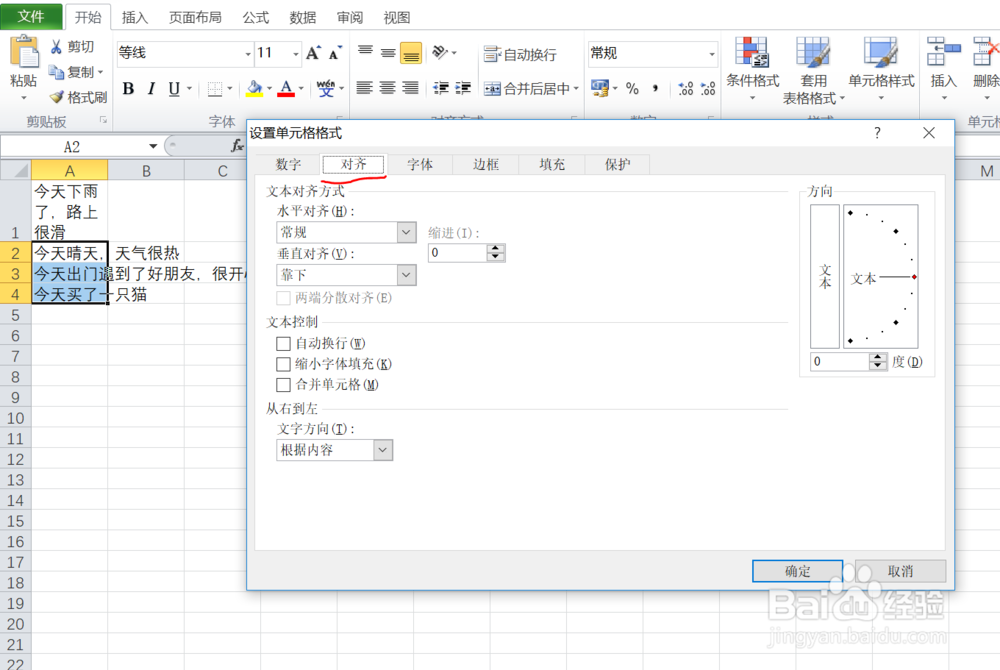The height and width of the screenshot is (670, 1000).
Task: Open Format as Table (套用表格格式)
Action: (x=813, y=70)
